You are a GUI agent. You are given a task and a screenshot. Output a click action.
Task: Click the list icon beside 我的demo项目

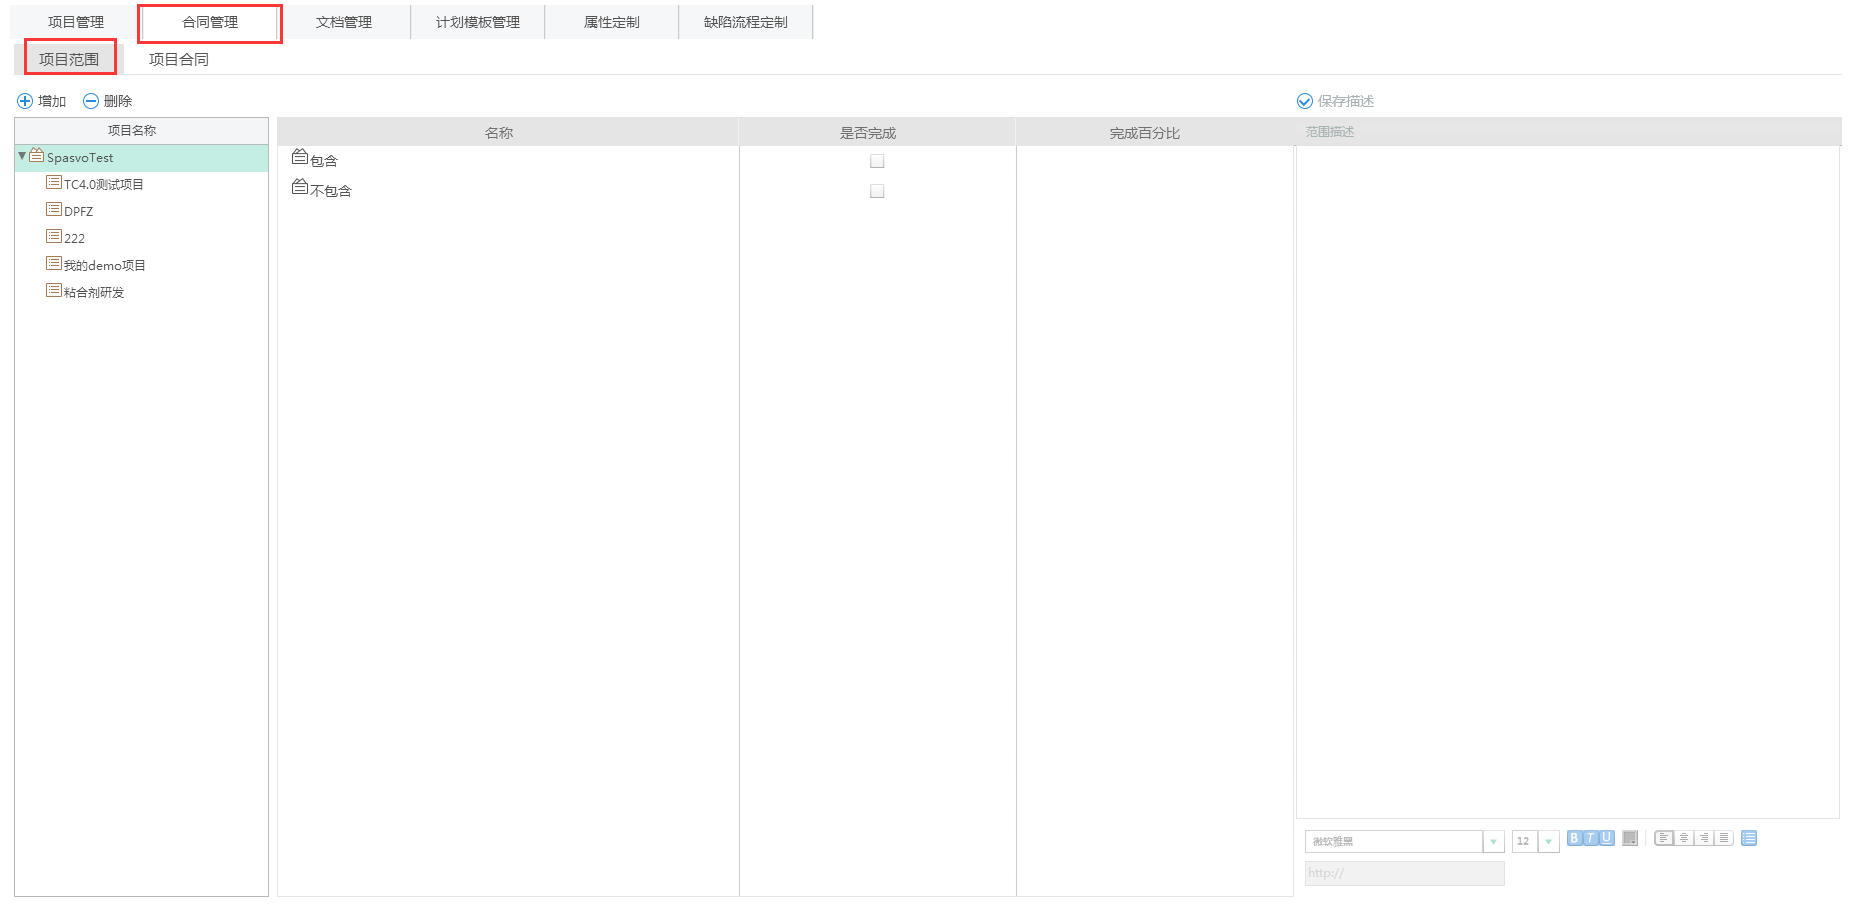pos(54,263)
